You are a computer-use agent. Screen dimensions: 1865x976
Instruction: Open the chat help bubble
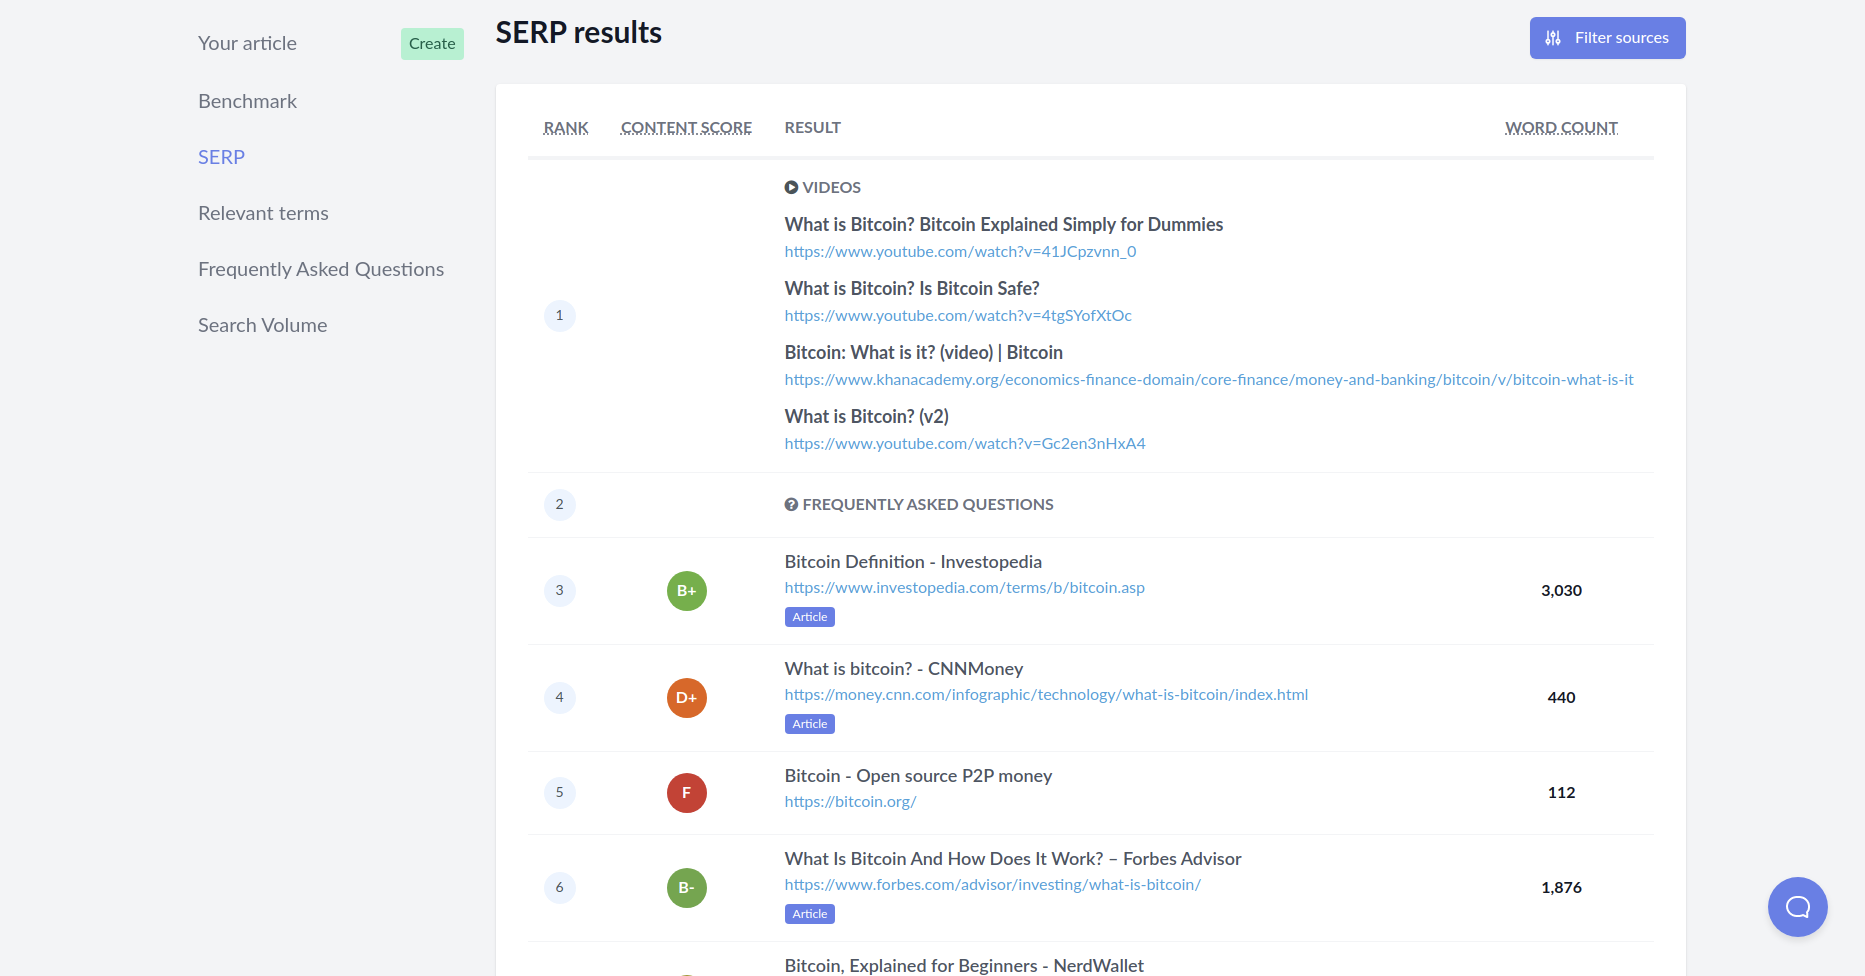[1797, 907]
